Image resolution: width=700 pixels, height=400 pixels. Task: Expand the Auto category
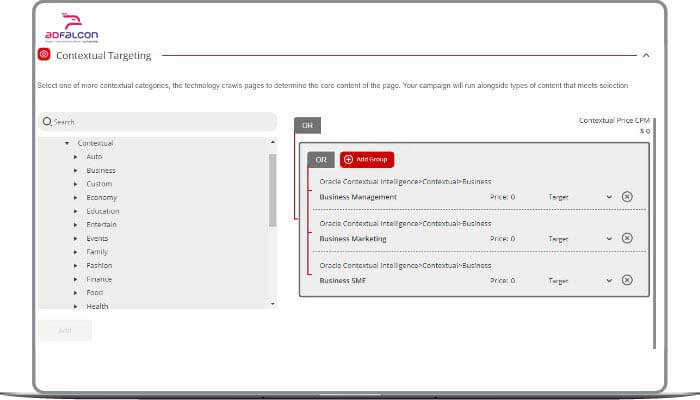tap(76, 157)
